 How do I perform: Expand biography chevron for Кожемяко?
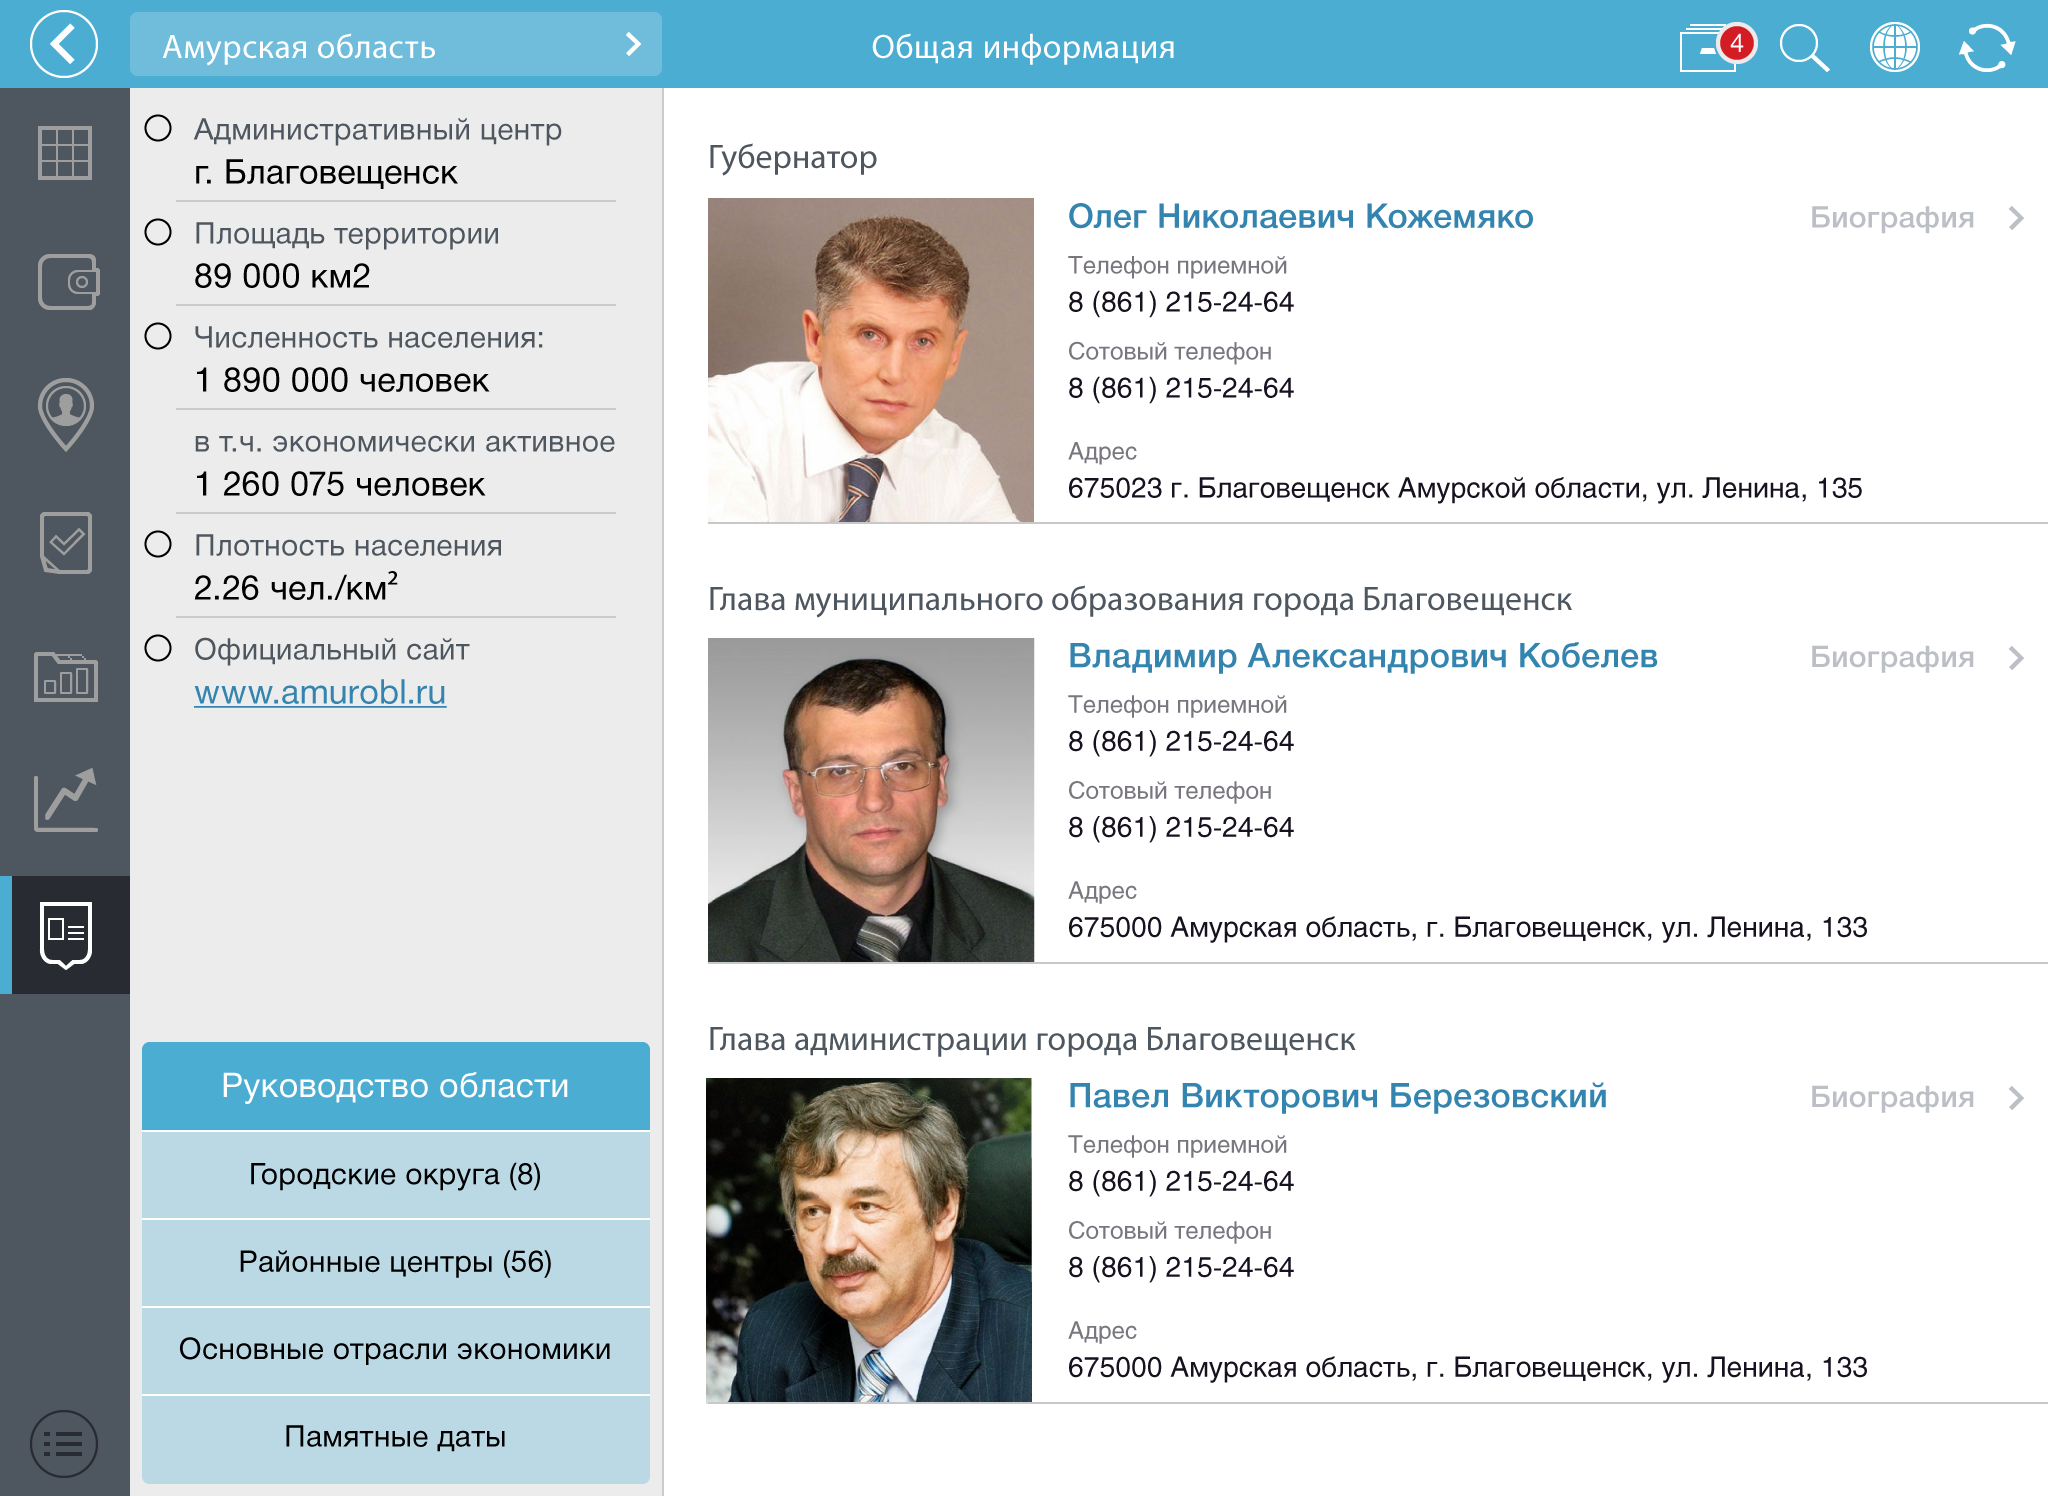(2016, 218)
